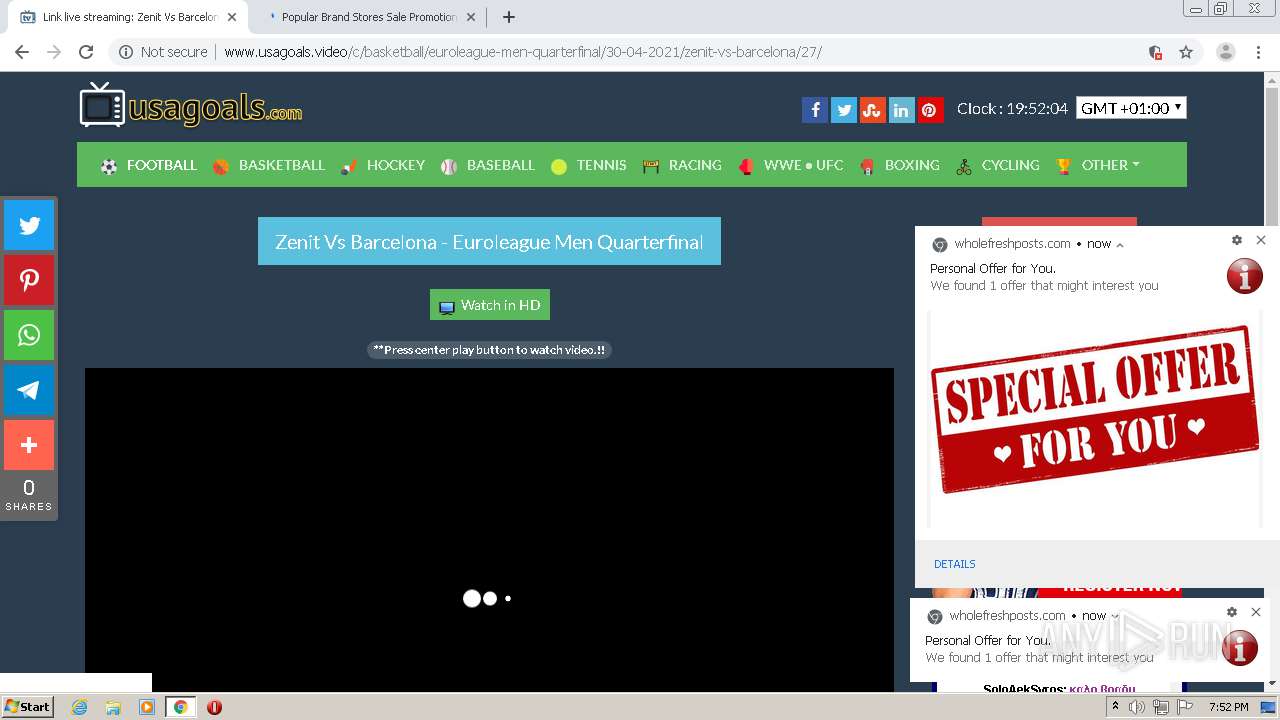
Task: Click Zenit Vs Barcelona title banner
Action: click(489, 241)
